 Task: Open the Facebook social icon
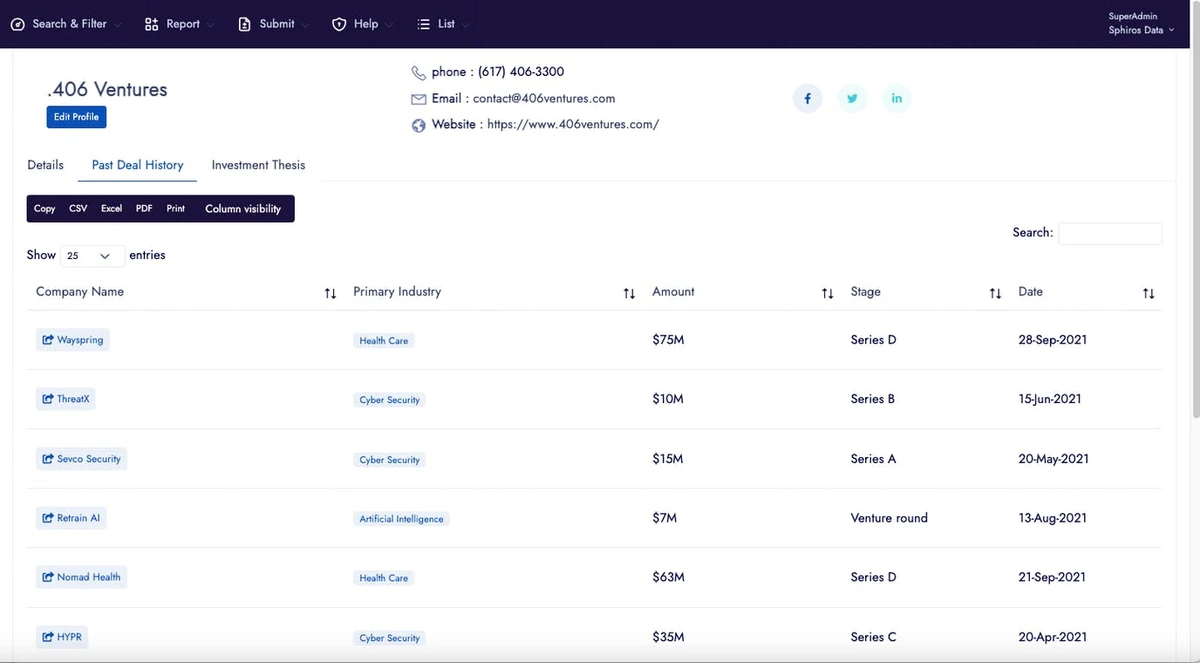tap(807, 98)
